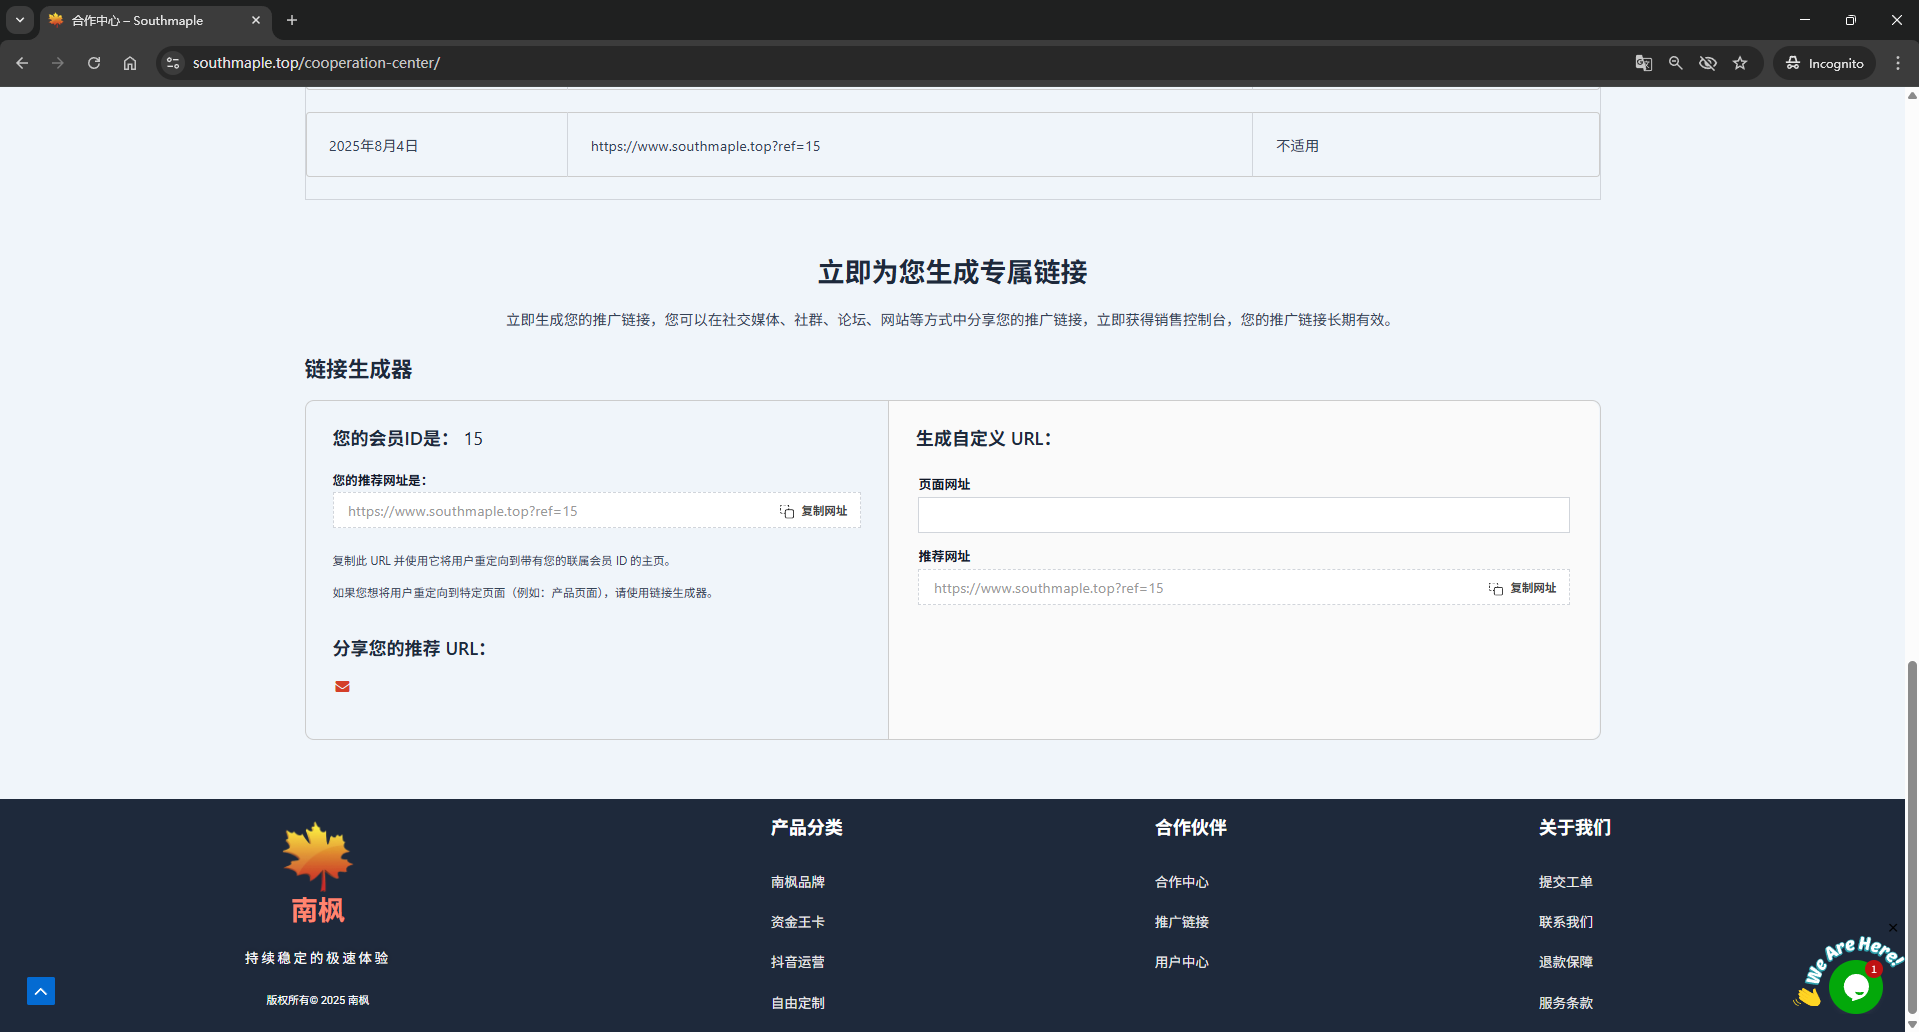Viewport: 1919px width, 1032px height.
Task: Open Google Translate icon in the address bar
Action: 1642,62
